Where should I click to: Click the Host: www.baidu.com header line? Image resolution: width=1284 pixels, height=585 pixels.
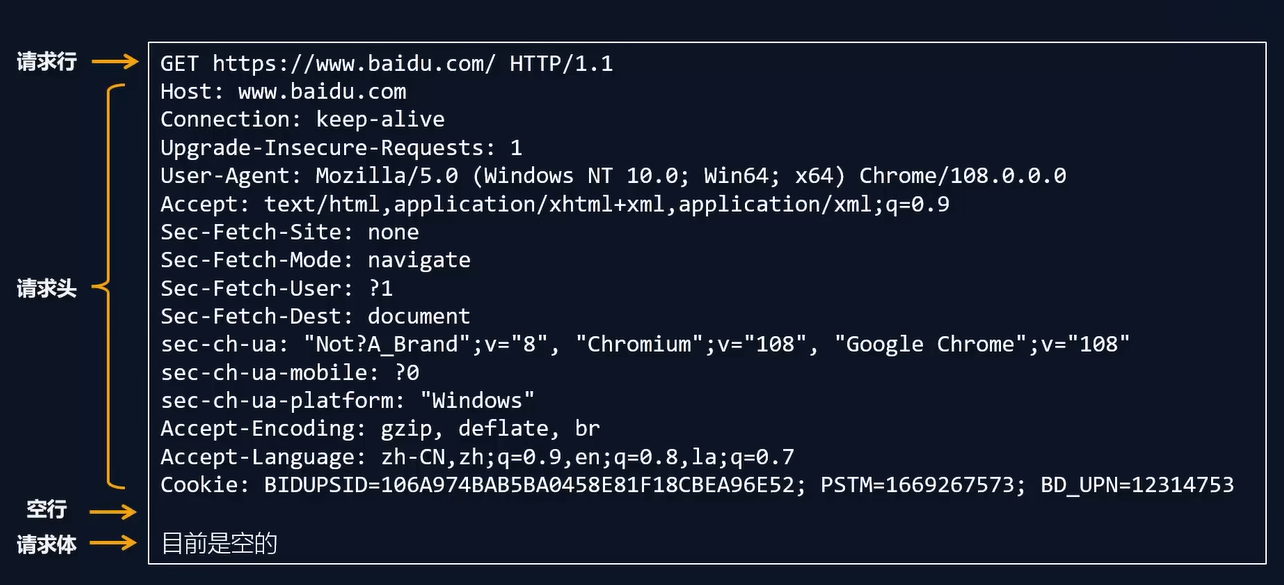[283, 92]
